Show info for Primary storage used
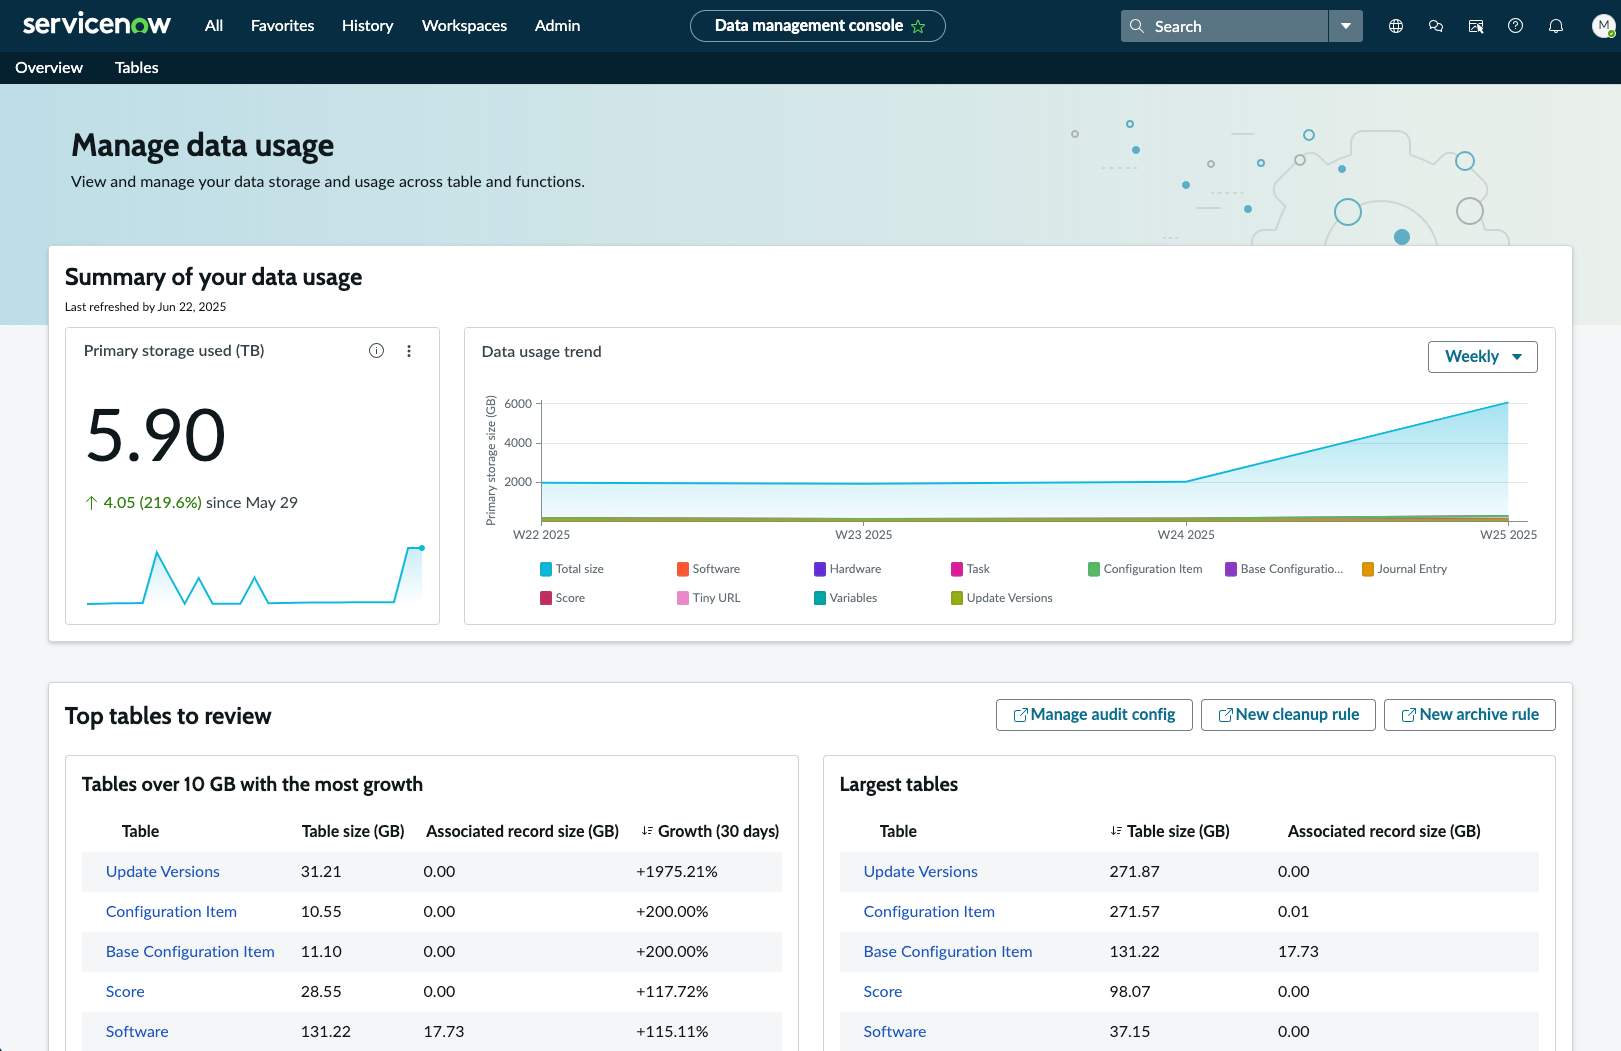The width and height of the screenshot is (1621, 1051). point(377,351)
